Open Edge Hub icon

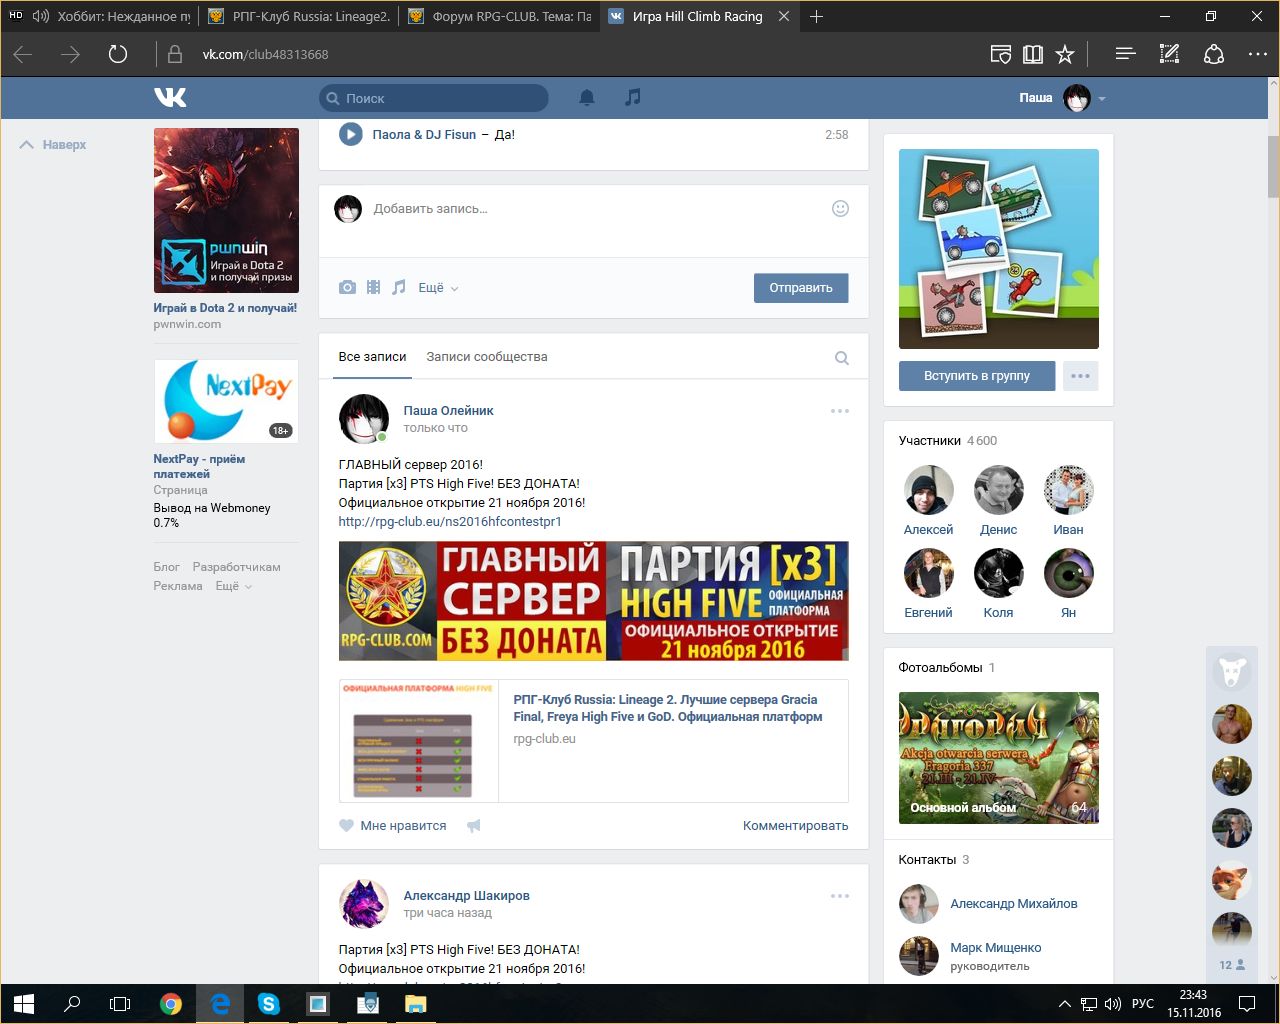(1125, 54)
